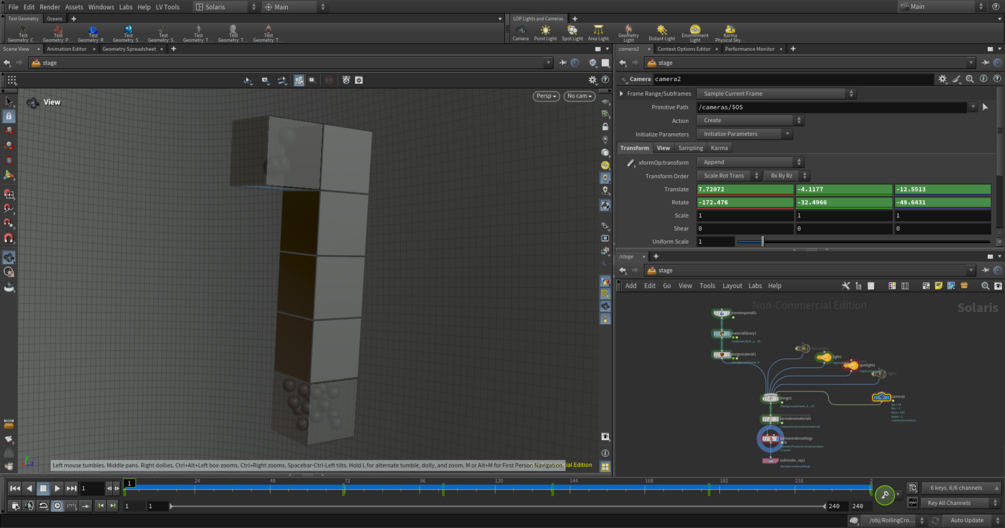Click the render region camera icon in viewport toolbar
This screenshot has height=528, width=1005.
coord(359,80)
